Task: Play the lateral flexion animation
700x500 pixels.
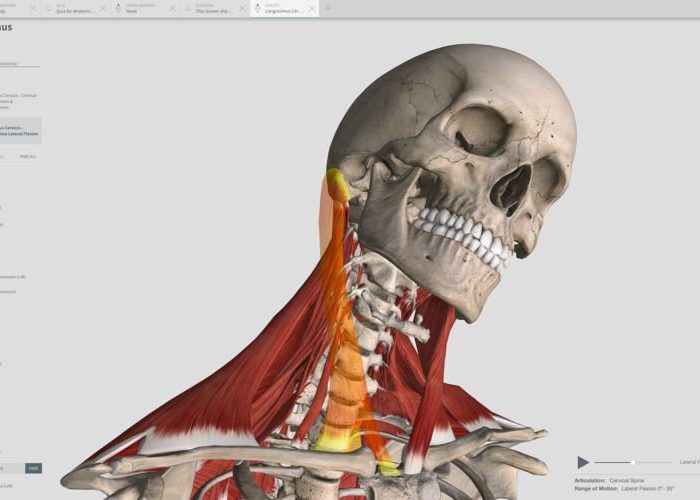Action: click(583, 462)
